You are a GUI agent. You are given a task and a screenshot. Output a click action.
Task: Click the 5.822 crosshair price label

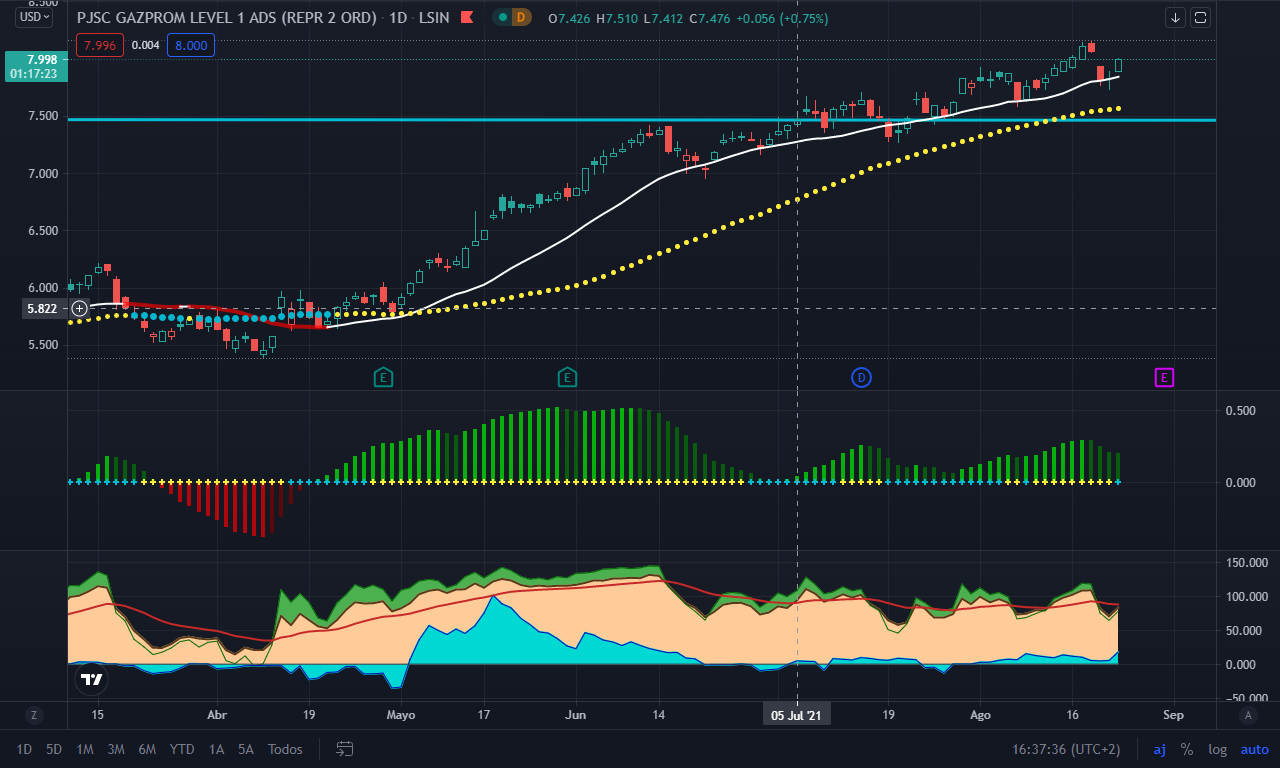[x=41, y=309]
